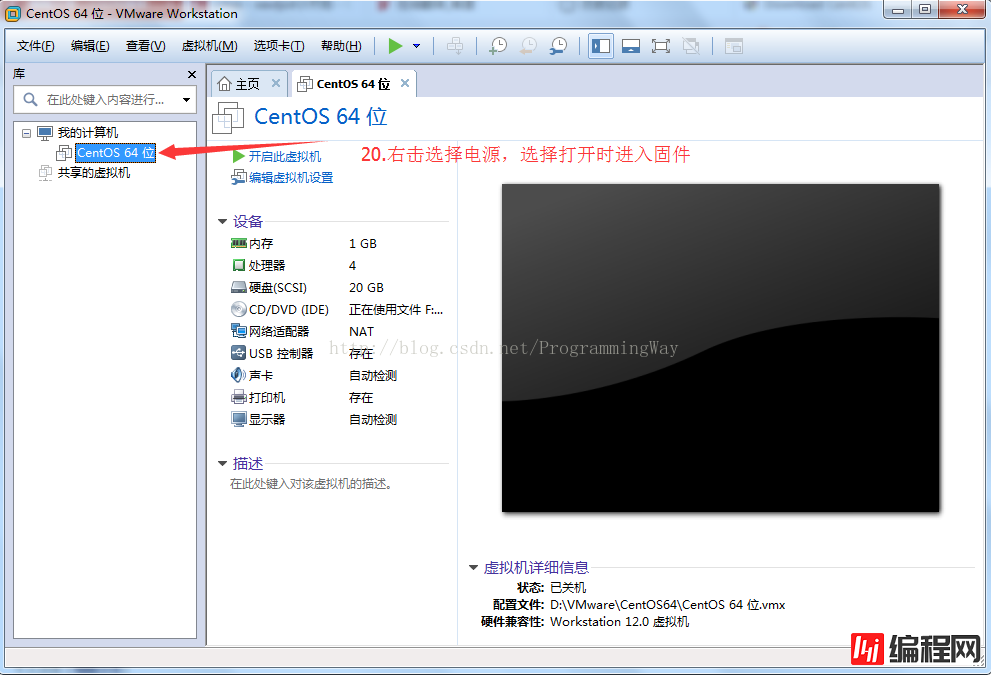Click the 编辑虚拟机设置 link
991x675 pixels.
pyautogui.click(x=290, y=178)
